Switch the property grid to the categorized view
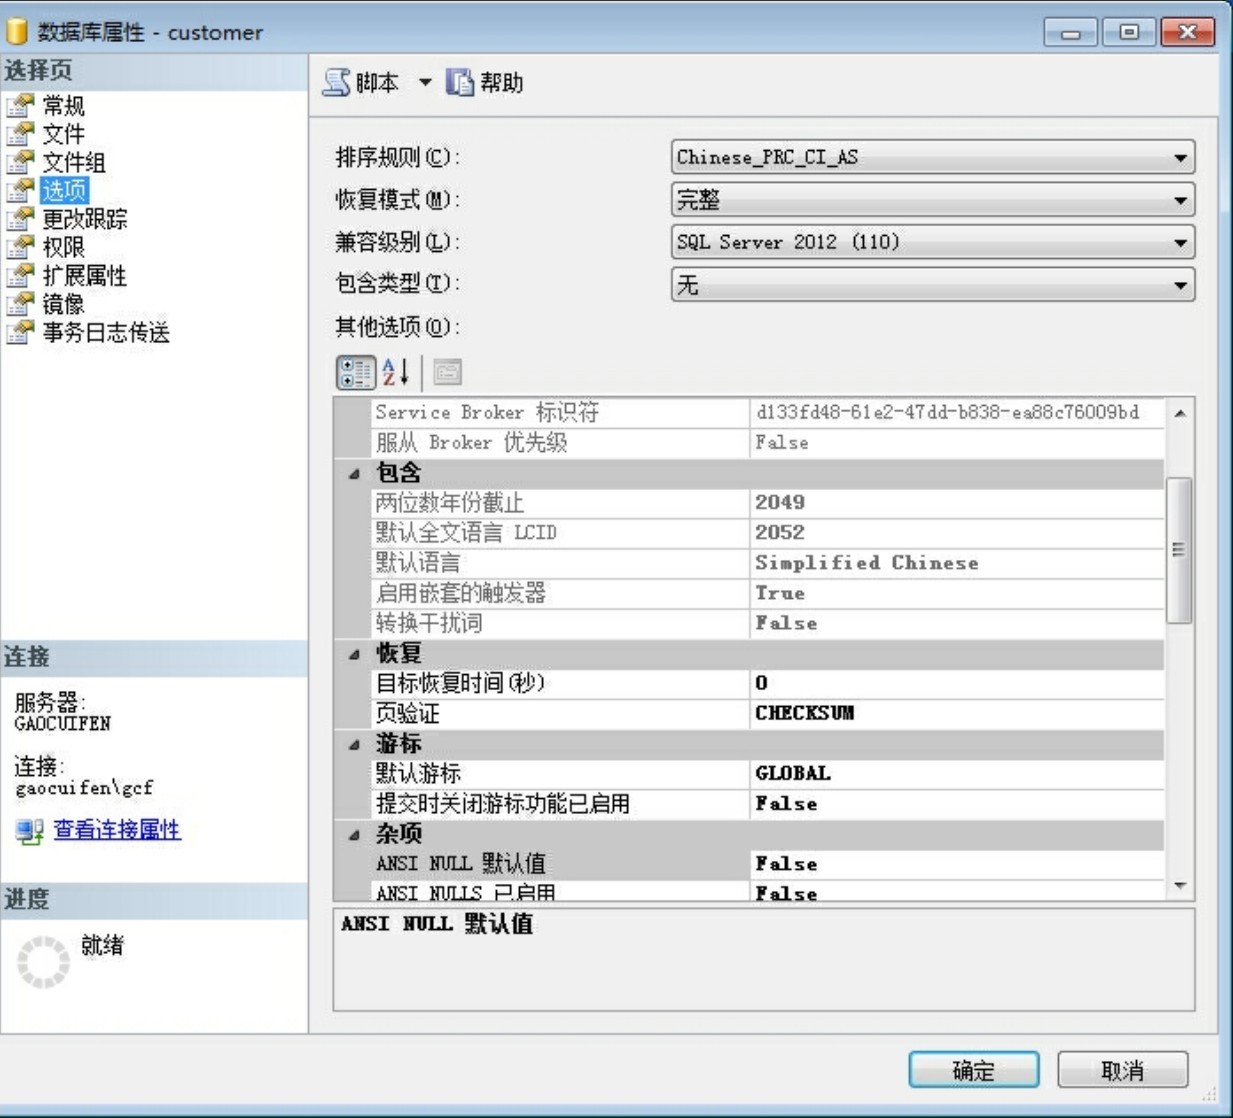 point(356,372)
